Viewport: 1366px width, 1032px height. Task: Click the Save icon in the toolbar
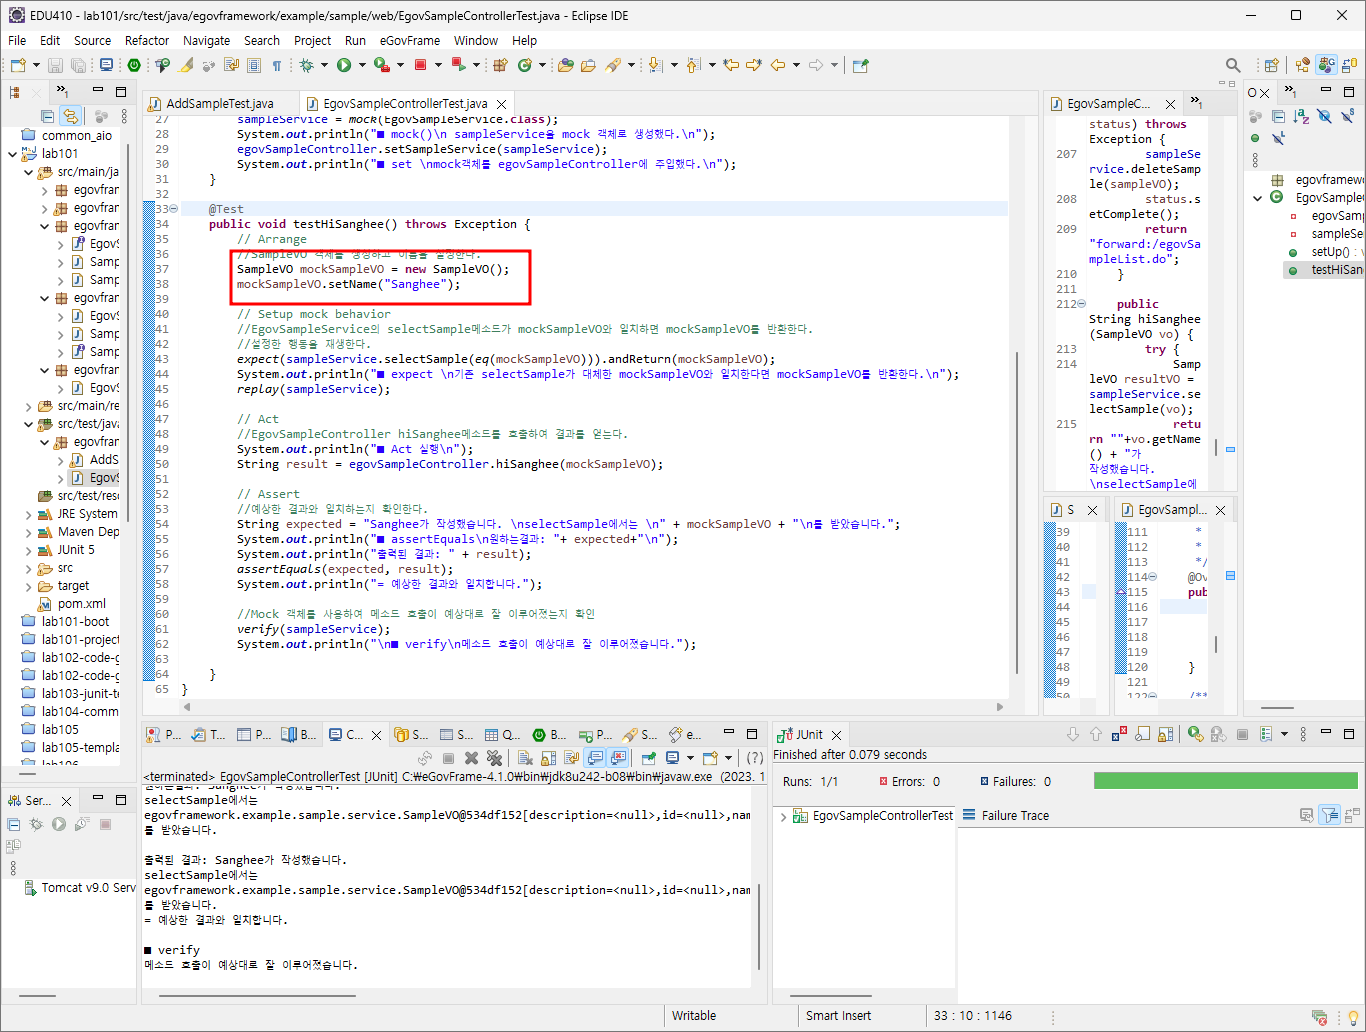(x=55, y=65)
